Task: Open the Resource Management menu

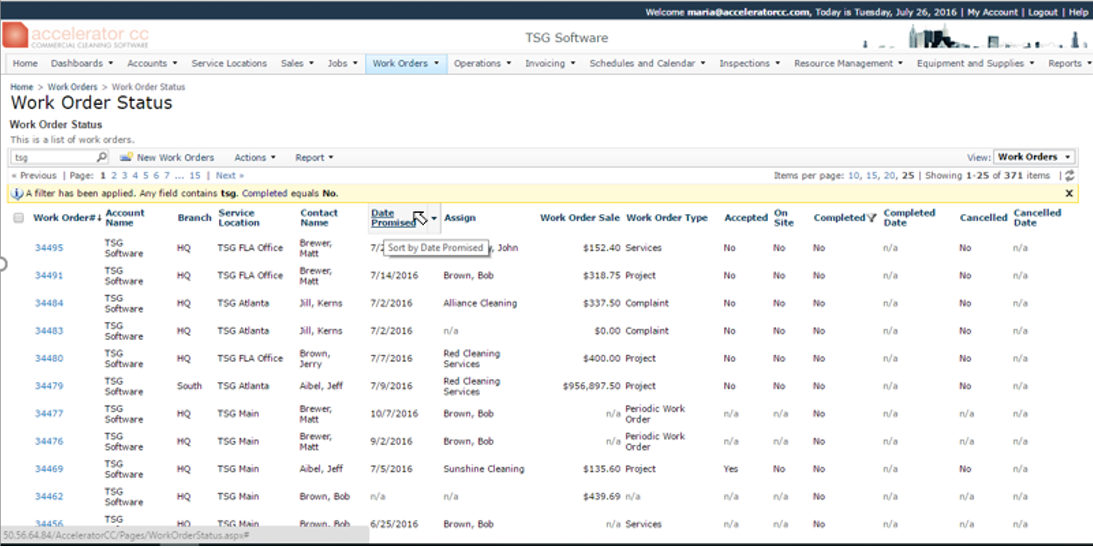Action: pyautogui.click(x=848, y=63)
